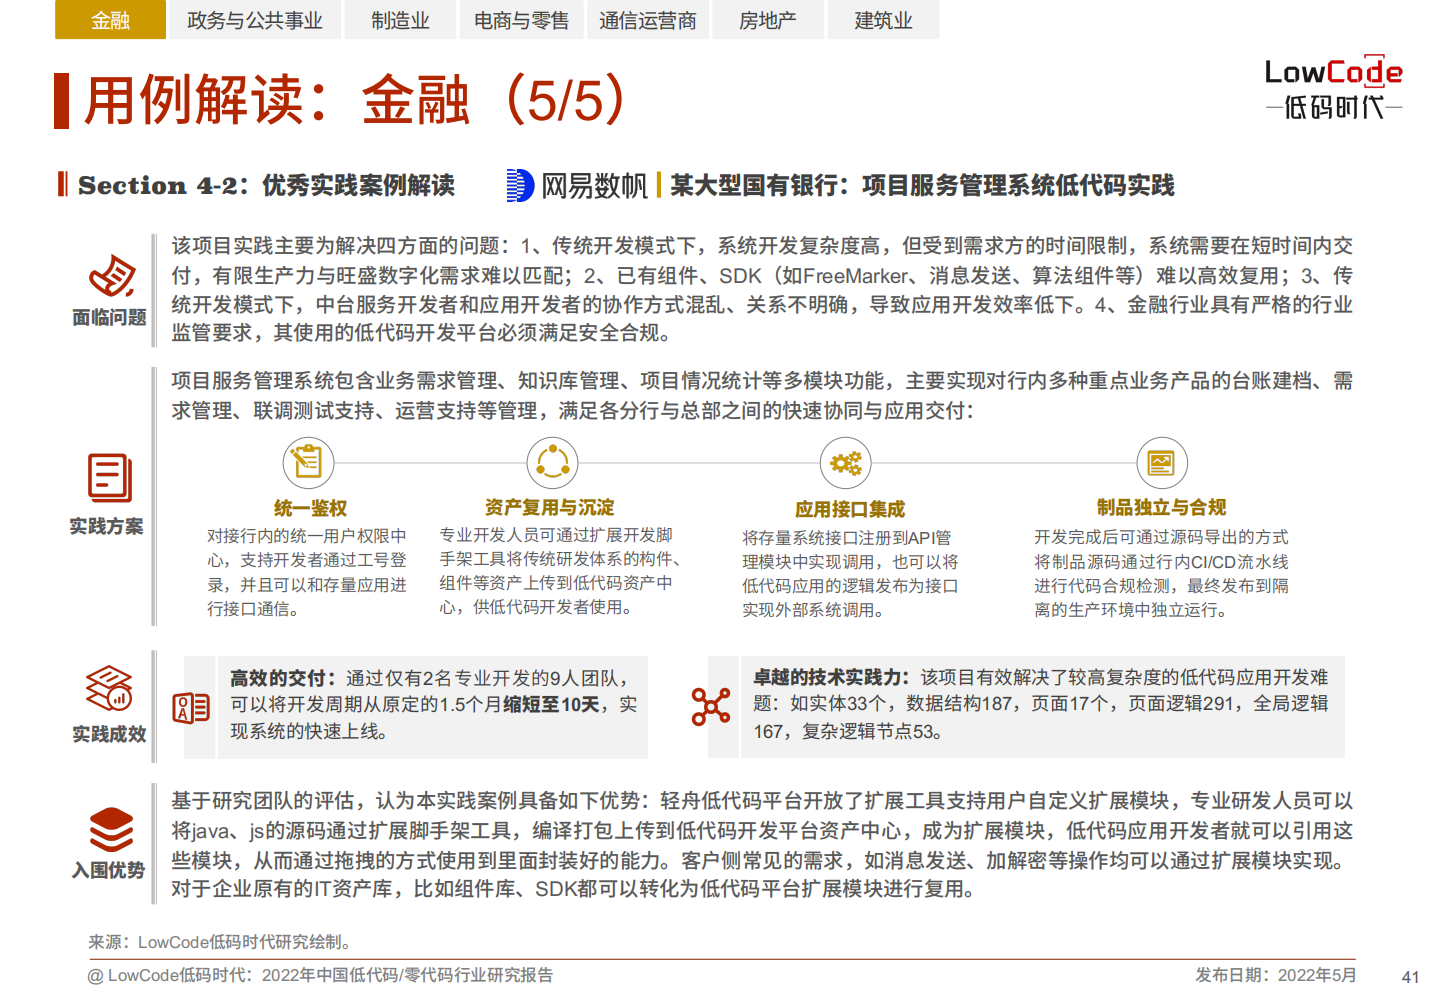Switch to the 建筑业 tab
Screen dimensions: 1444x1000
pos(884,20)
